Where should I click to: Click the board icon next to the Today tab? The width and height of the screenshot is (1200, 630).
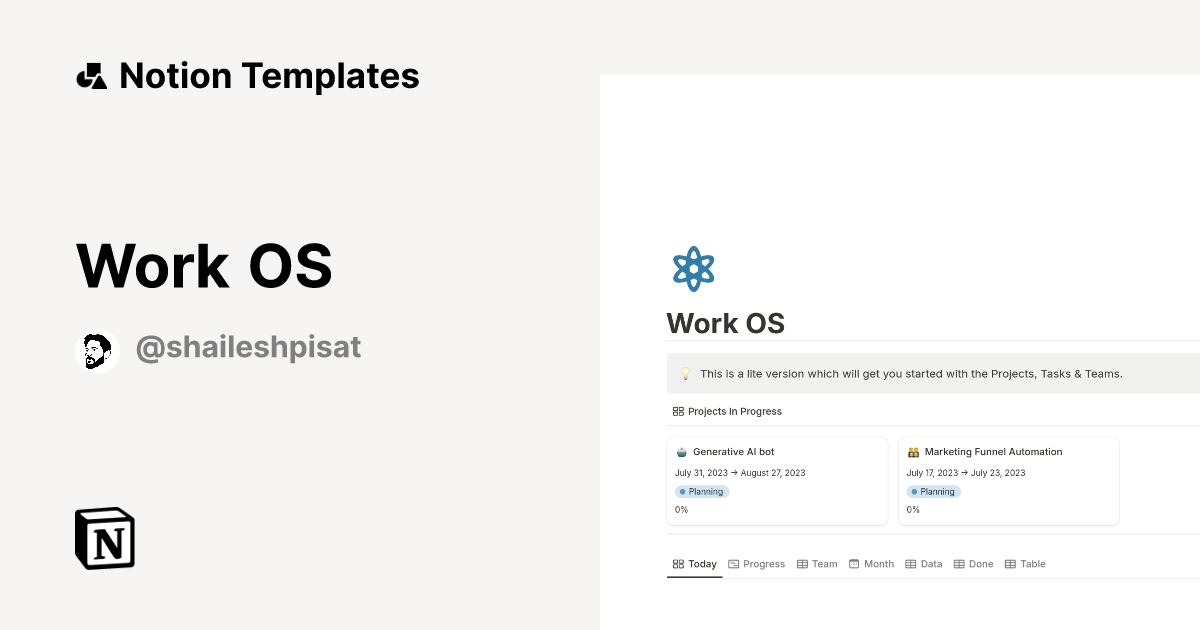(676, 563)
